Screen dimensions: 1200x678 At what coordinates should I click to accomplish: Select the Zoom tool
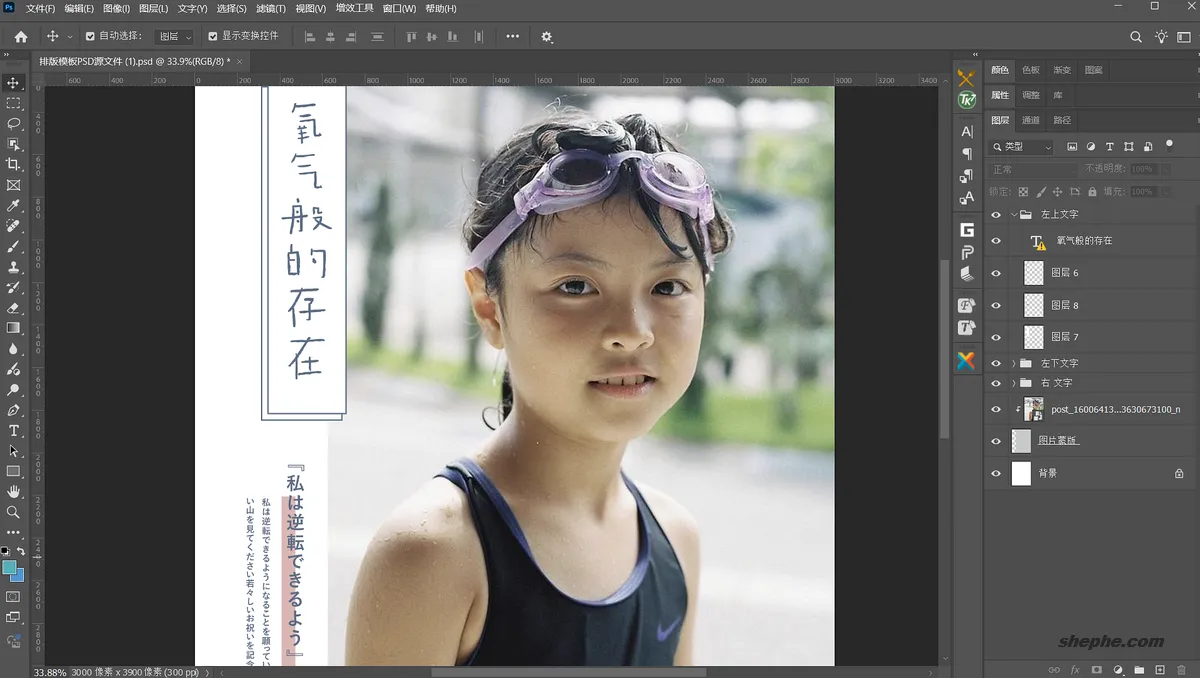(14, 511)
